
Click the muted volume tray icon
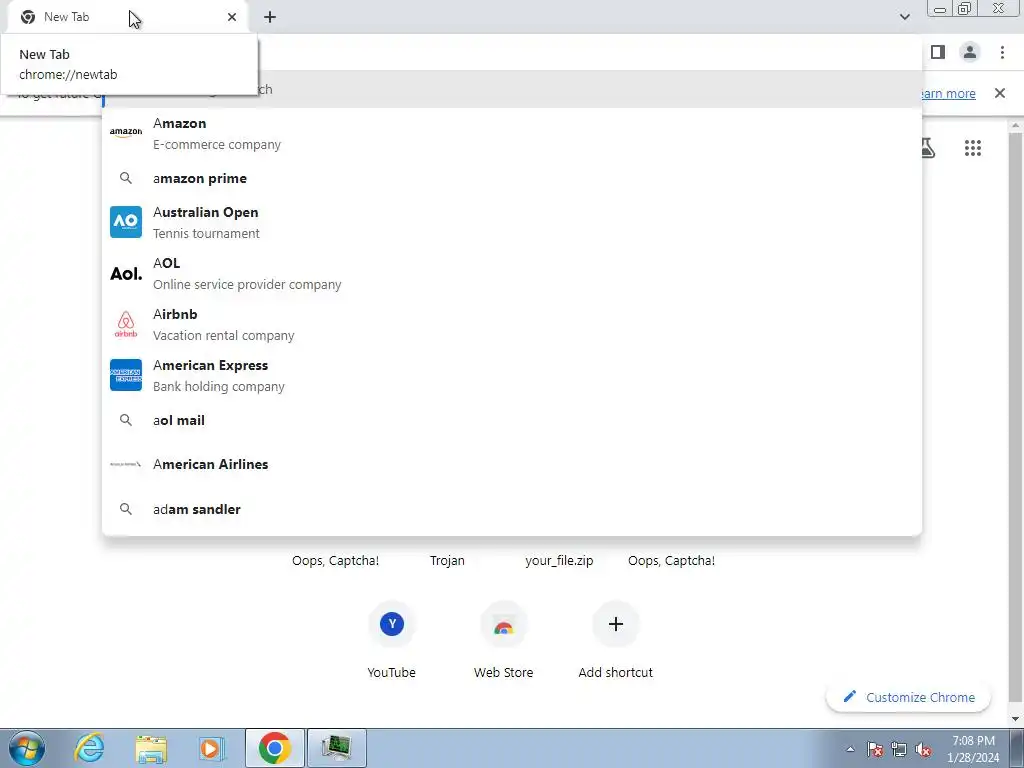point(923,749)
